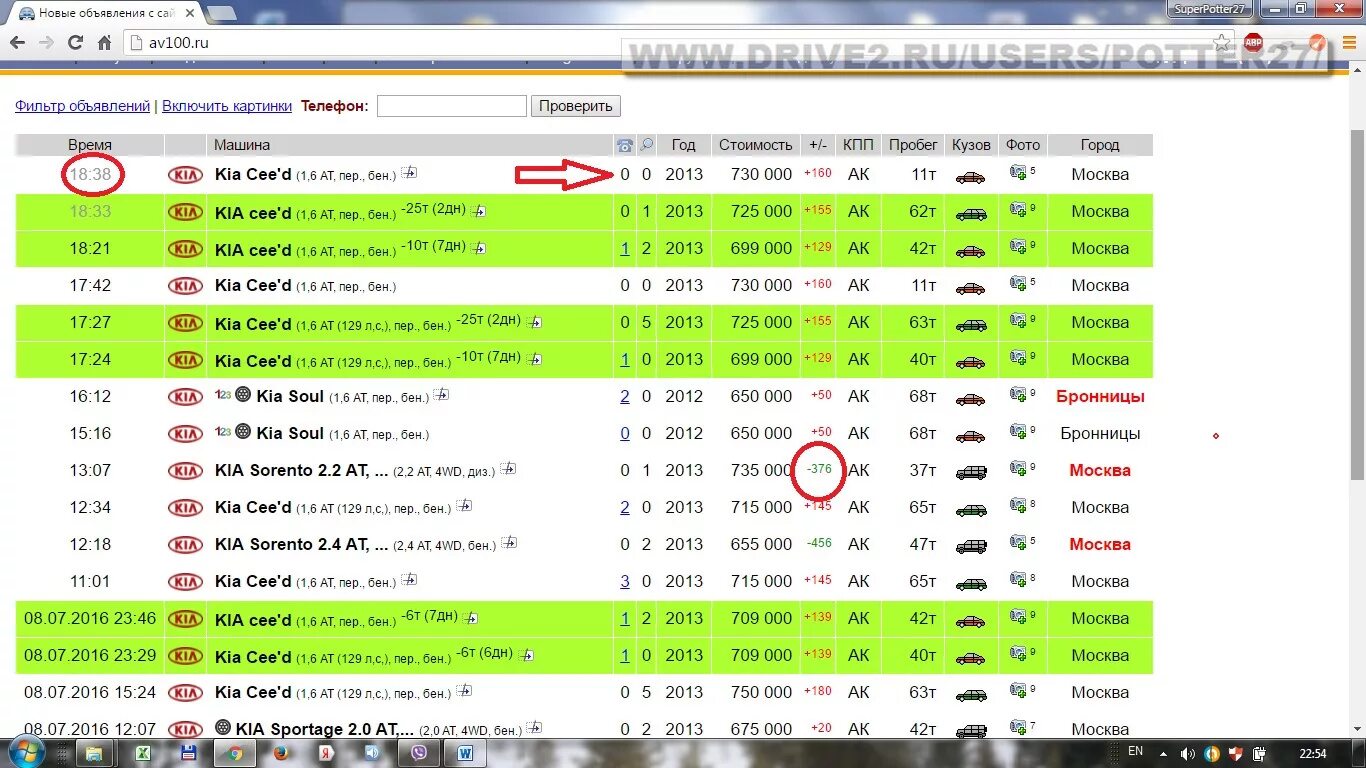The width and height of the screenshot is (1366, 768).
Task: Open volume control in system tray
Action: point(1187,754)
